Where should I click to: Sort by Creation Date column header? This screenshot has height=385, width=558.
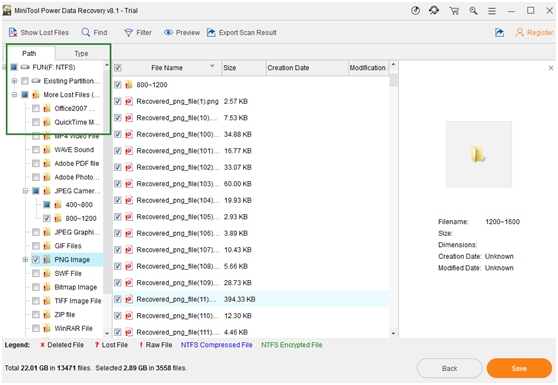coord(307,68)
